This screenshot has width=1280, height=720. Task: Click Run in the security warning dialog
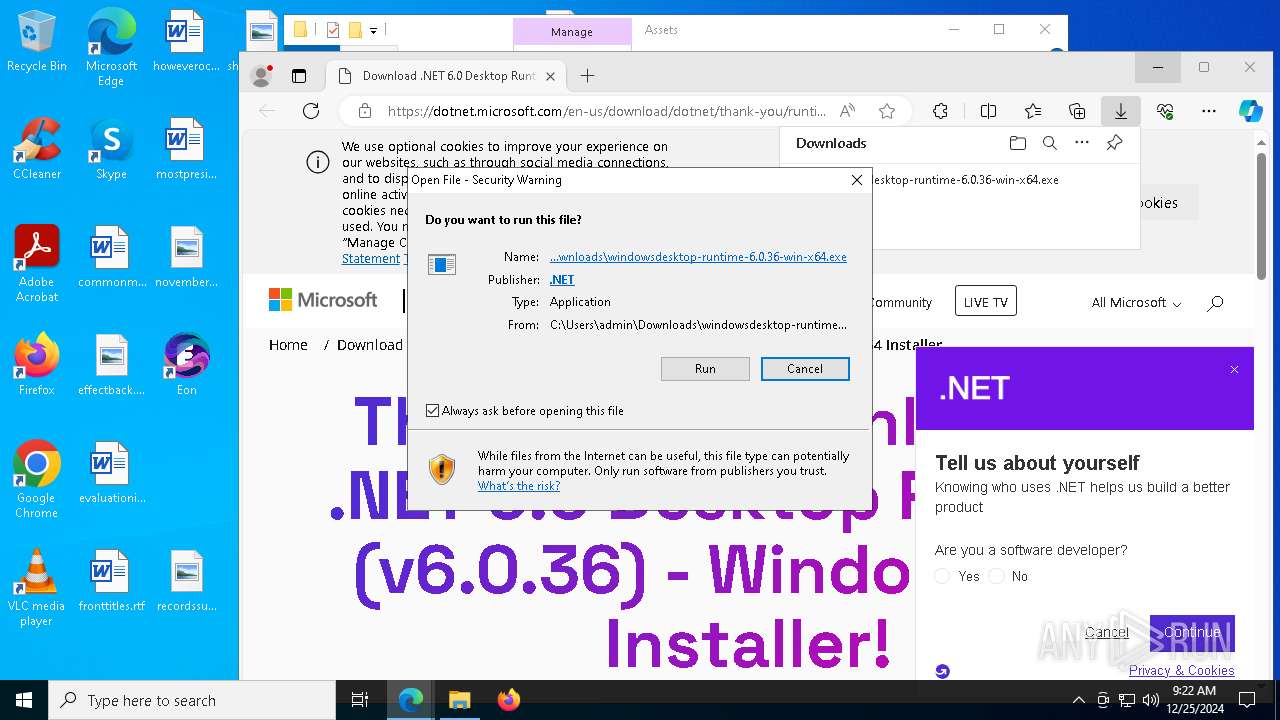705,369
